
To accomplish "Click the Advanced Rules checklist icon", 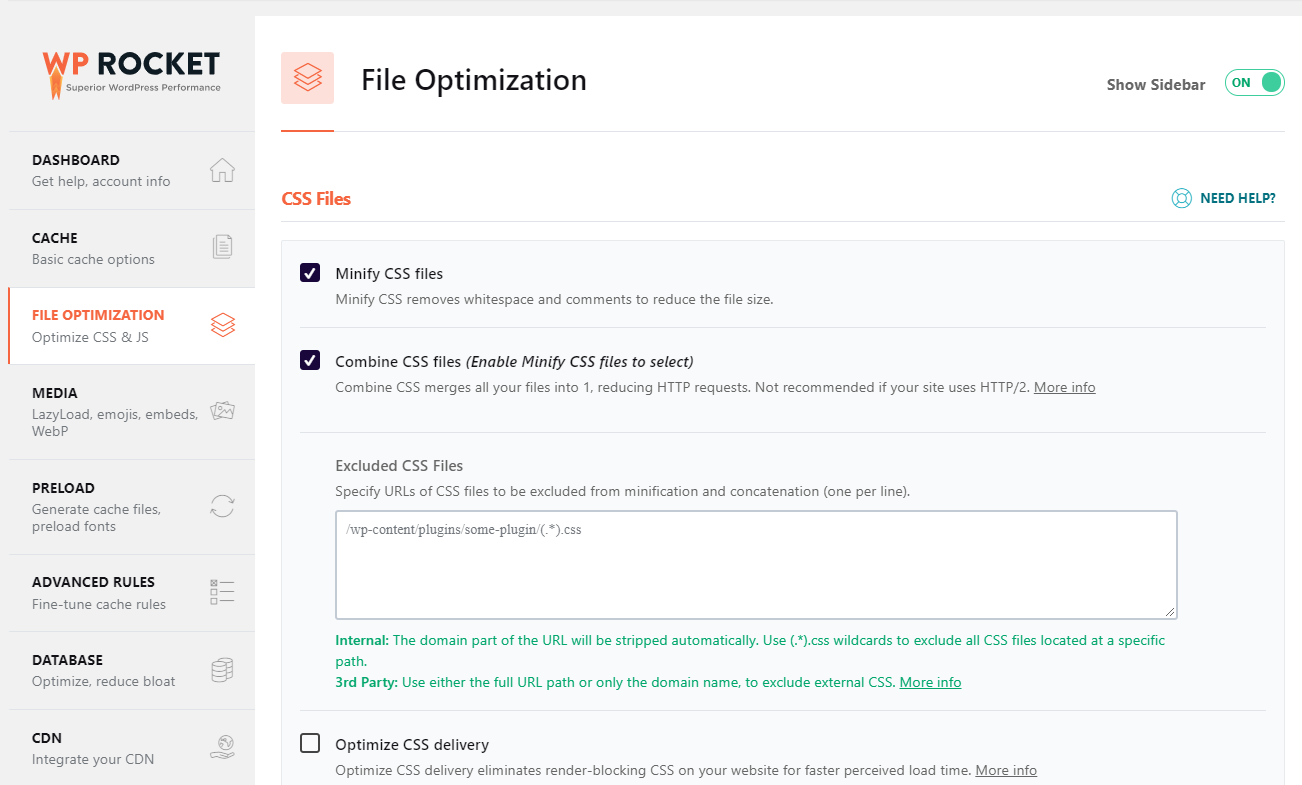I will pos(222,592).
